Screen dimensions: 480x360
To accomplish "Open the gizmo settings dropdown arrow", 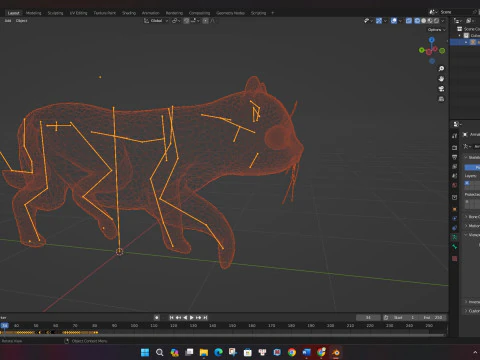I will 385,21.
